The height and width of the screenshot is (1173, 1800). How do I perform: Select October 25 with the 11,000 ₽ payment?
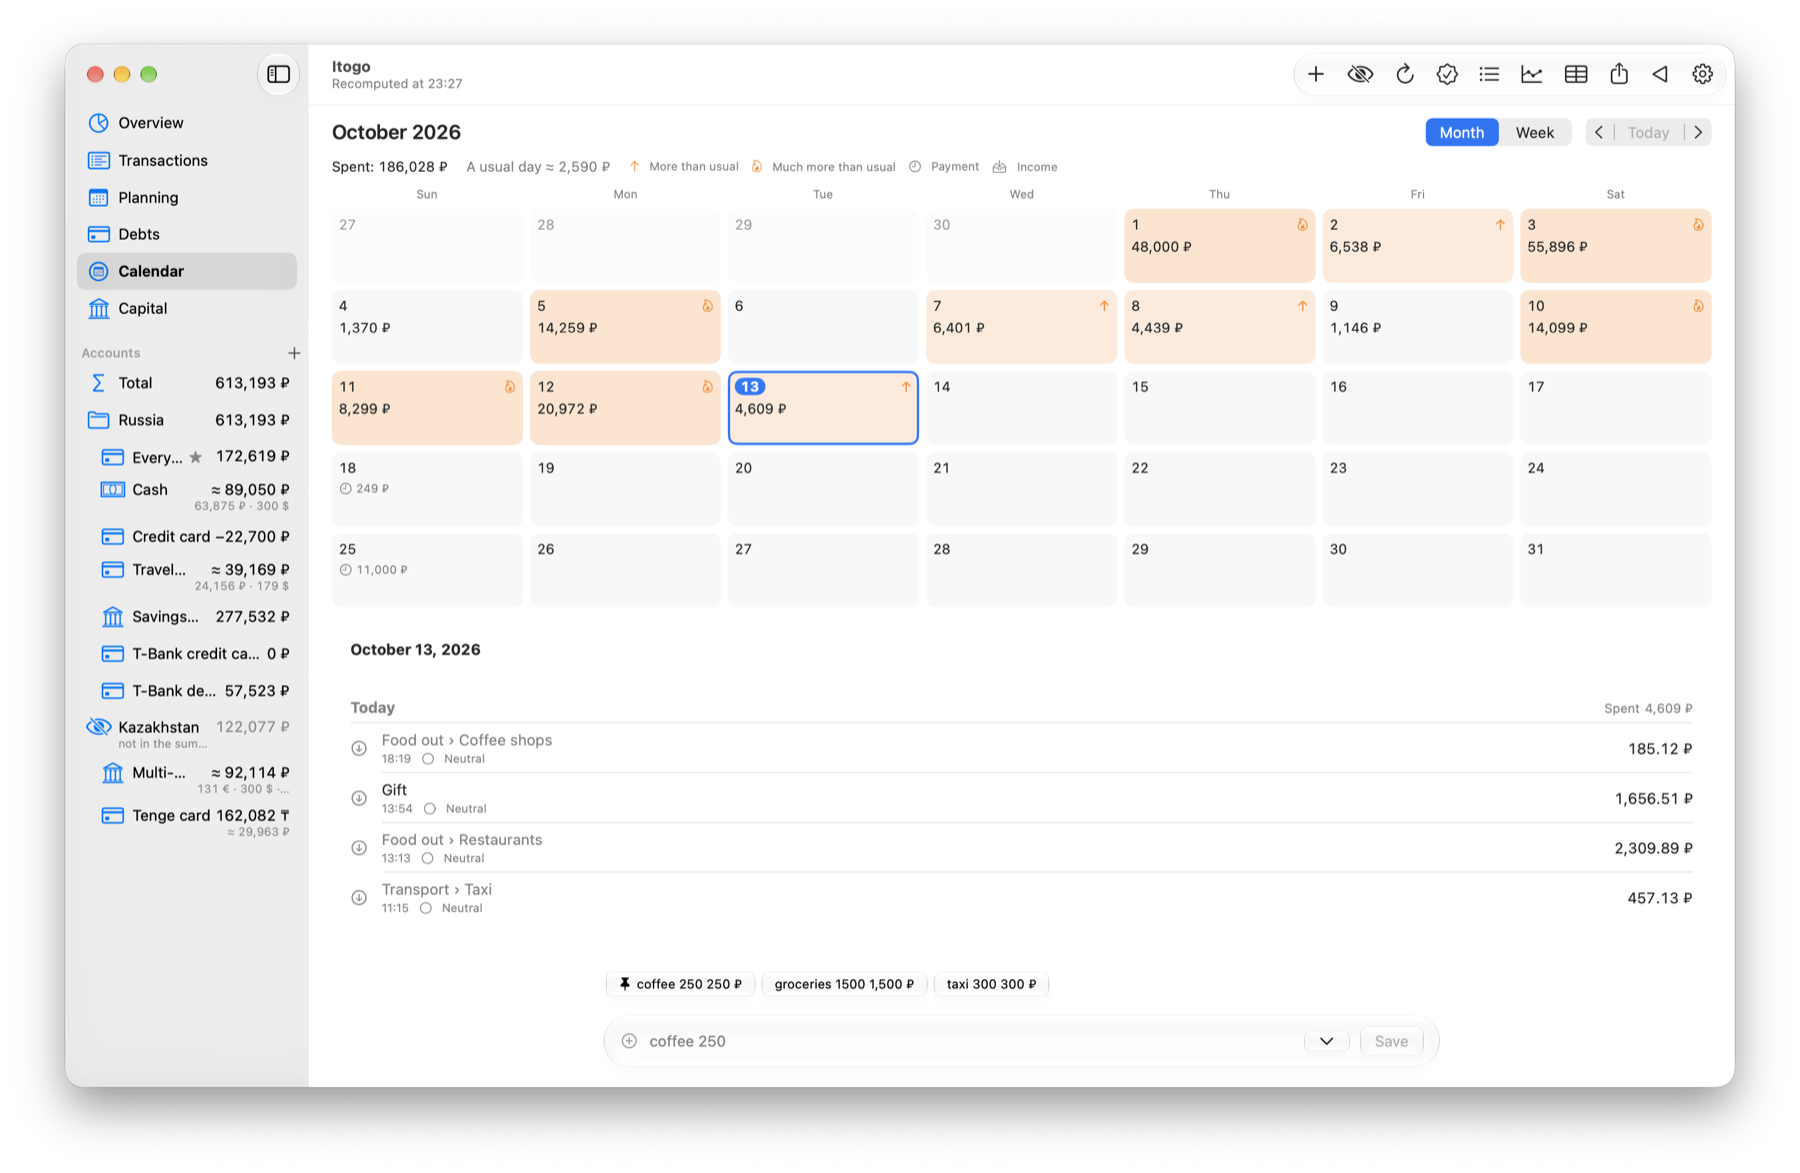click(427, 570)
